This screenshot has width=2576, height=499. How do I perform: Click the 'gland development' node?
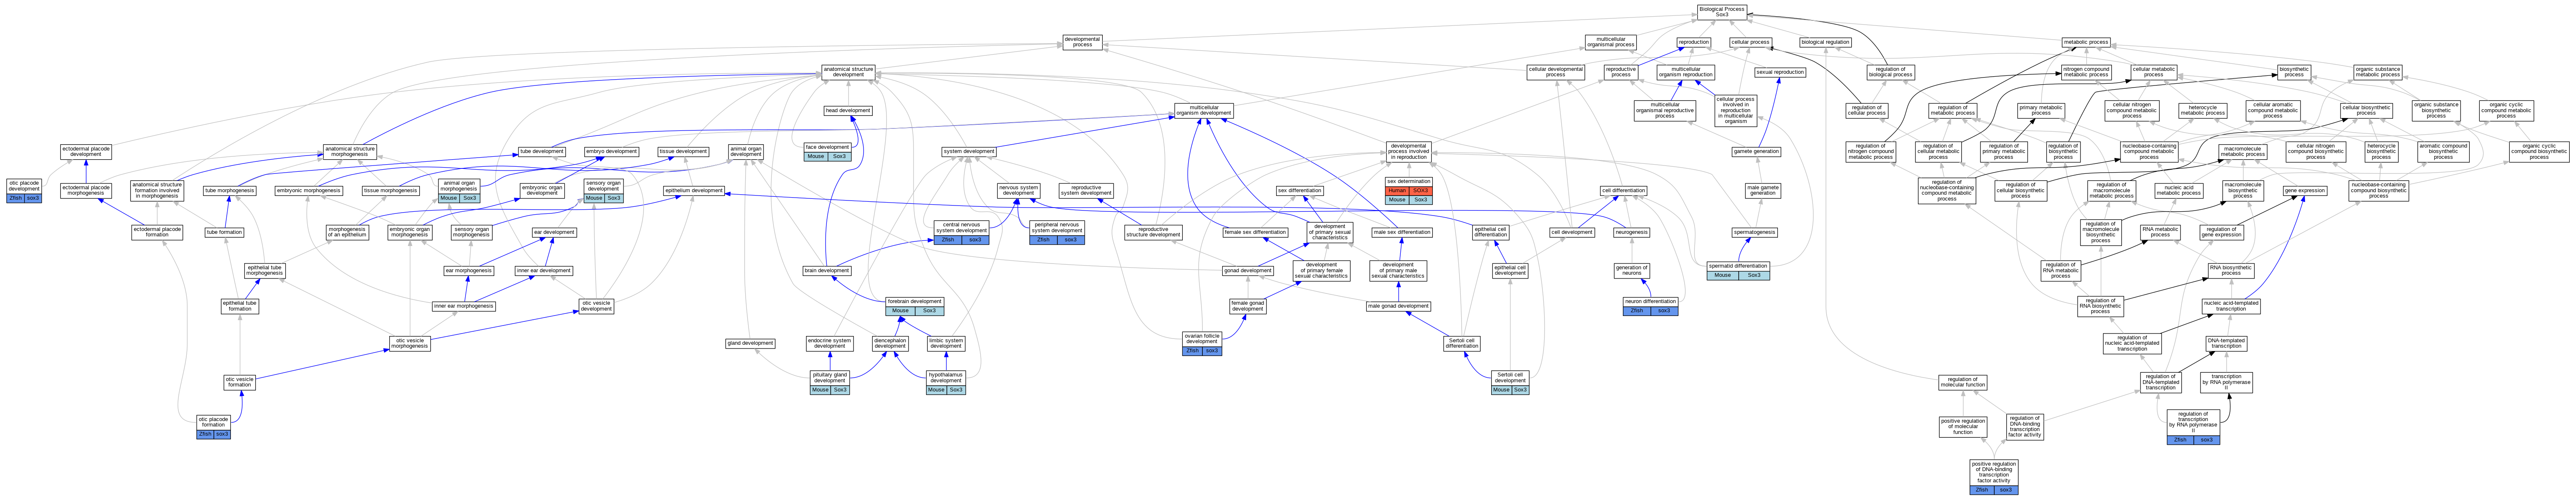[750, 343]
